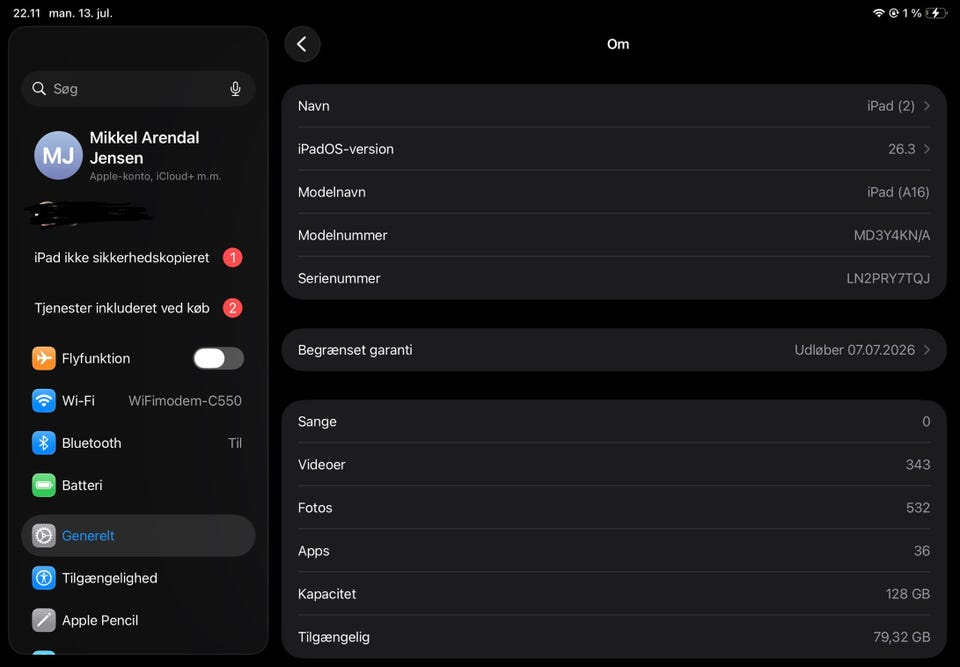Click the Søg search field
960x667 pixels.
click(x=138, y=89)
